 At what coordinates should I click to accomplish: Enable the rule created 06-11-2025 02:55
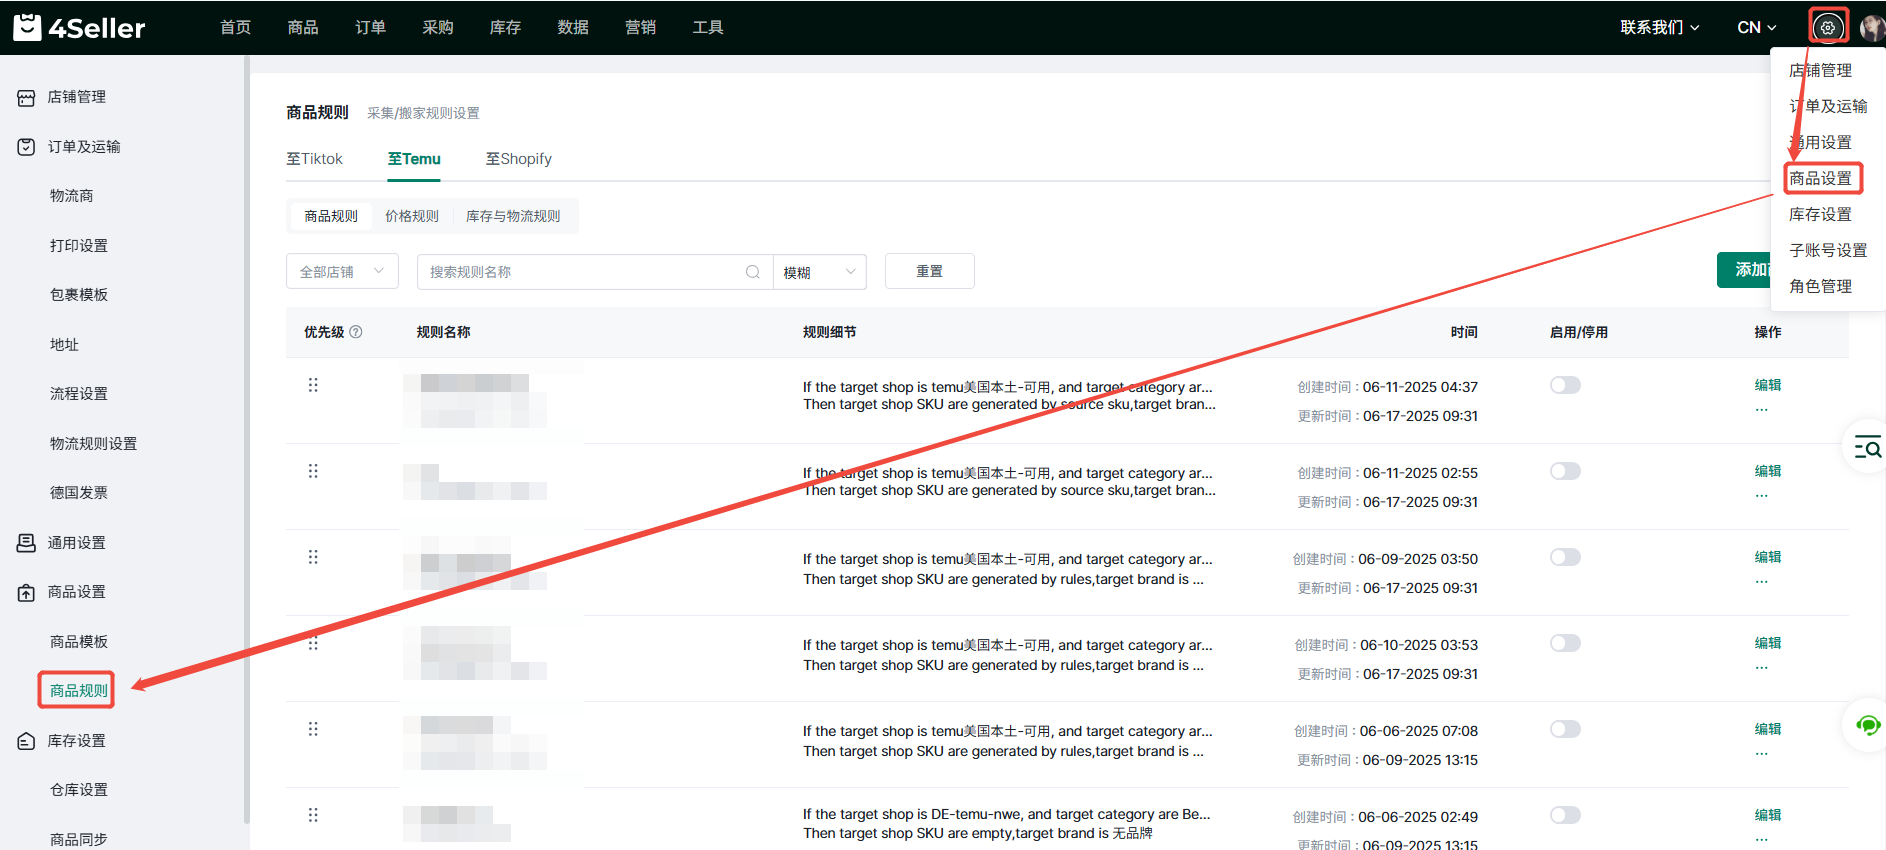click(1565, 471)
